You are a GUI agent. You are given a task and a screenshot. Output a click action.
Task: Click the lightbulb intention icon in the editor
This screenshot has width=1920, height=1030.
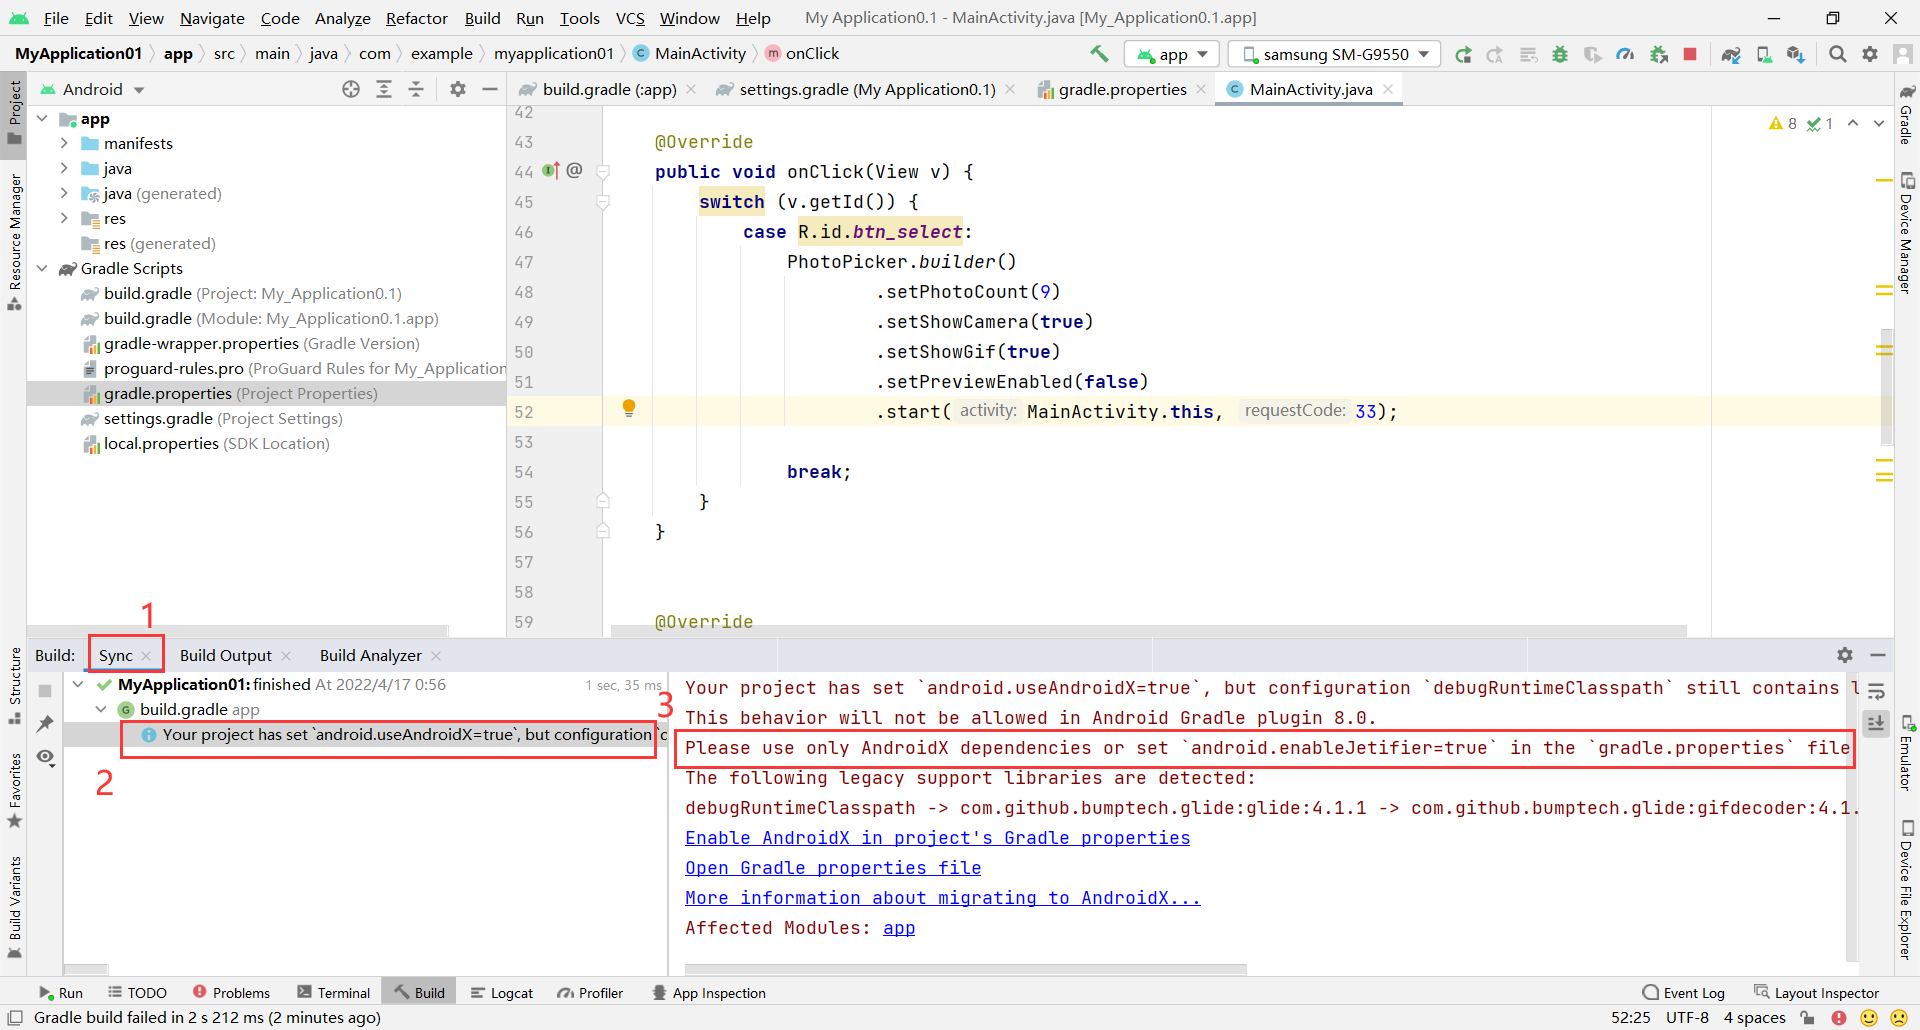(629, 408)
